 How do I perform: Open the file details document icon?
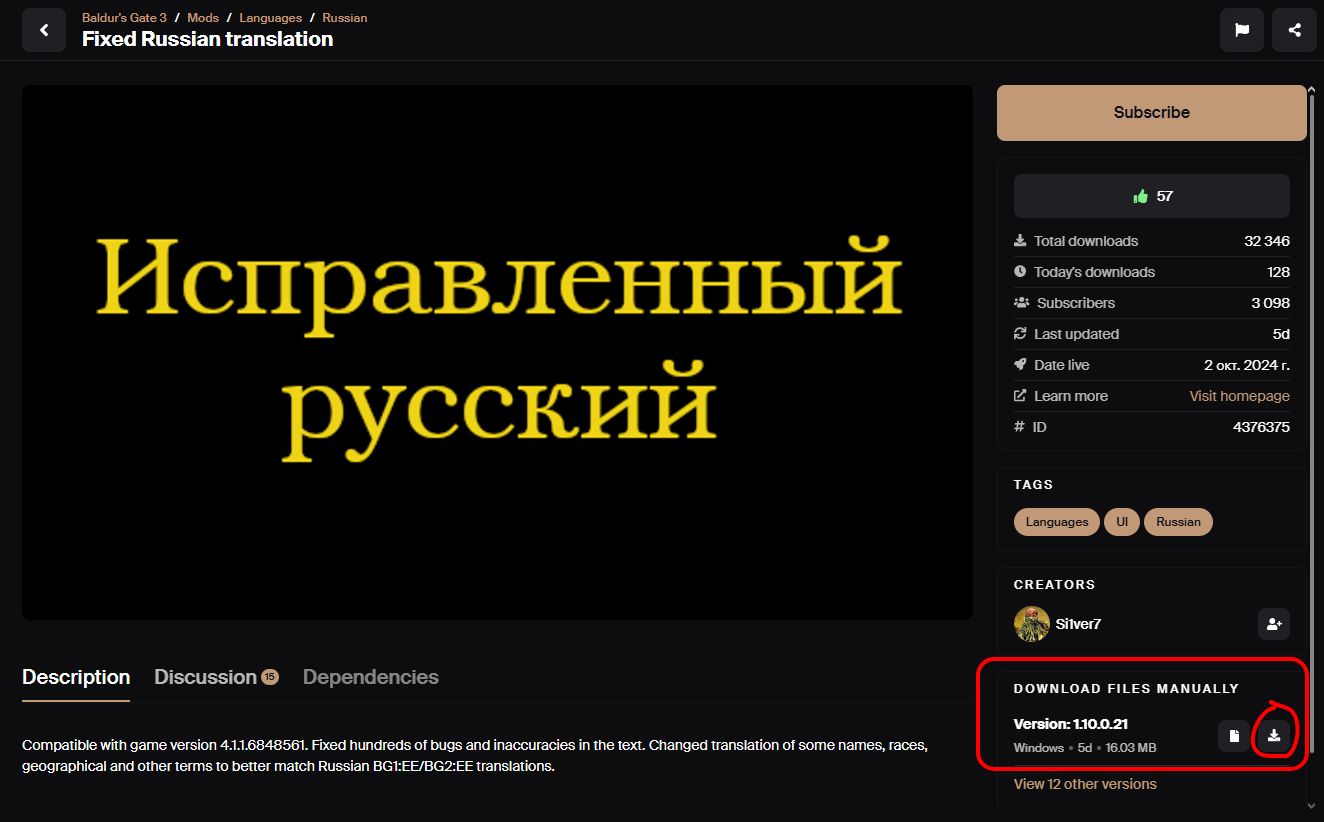point(1234,736)
